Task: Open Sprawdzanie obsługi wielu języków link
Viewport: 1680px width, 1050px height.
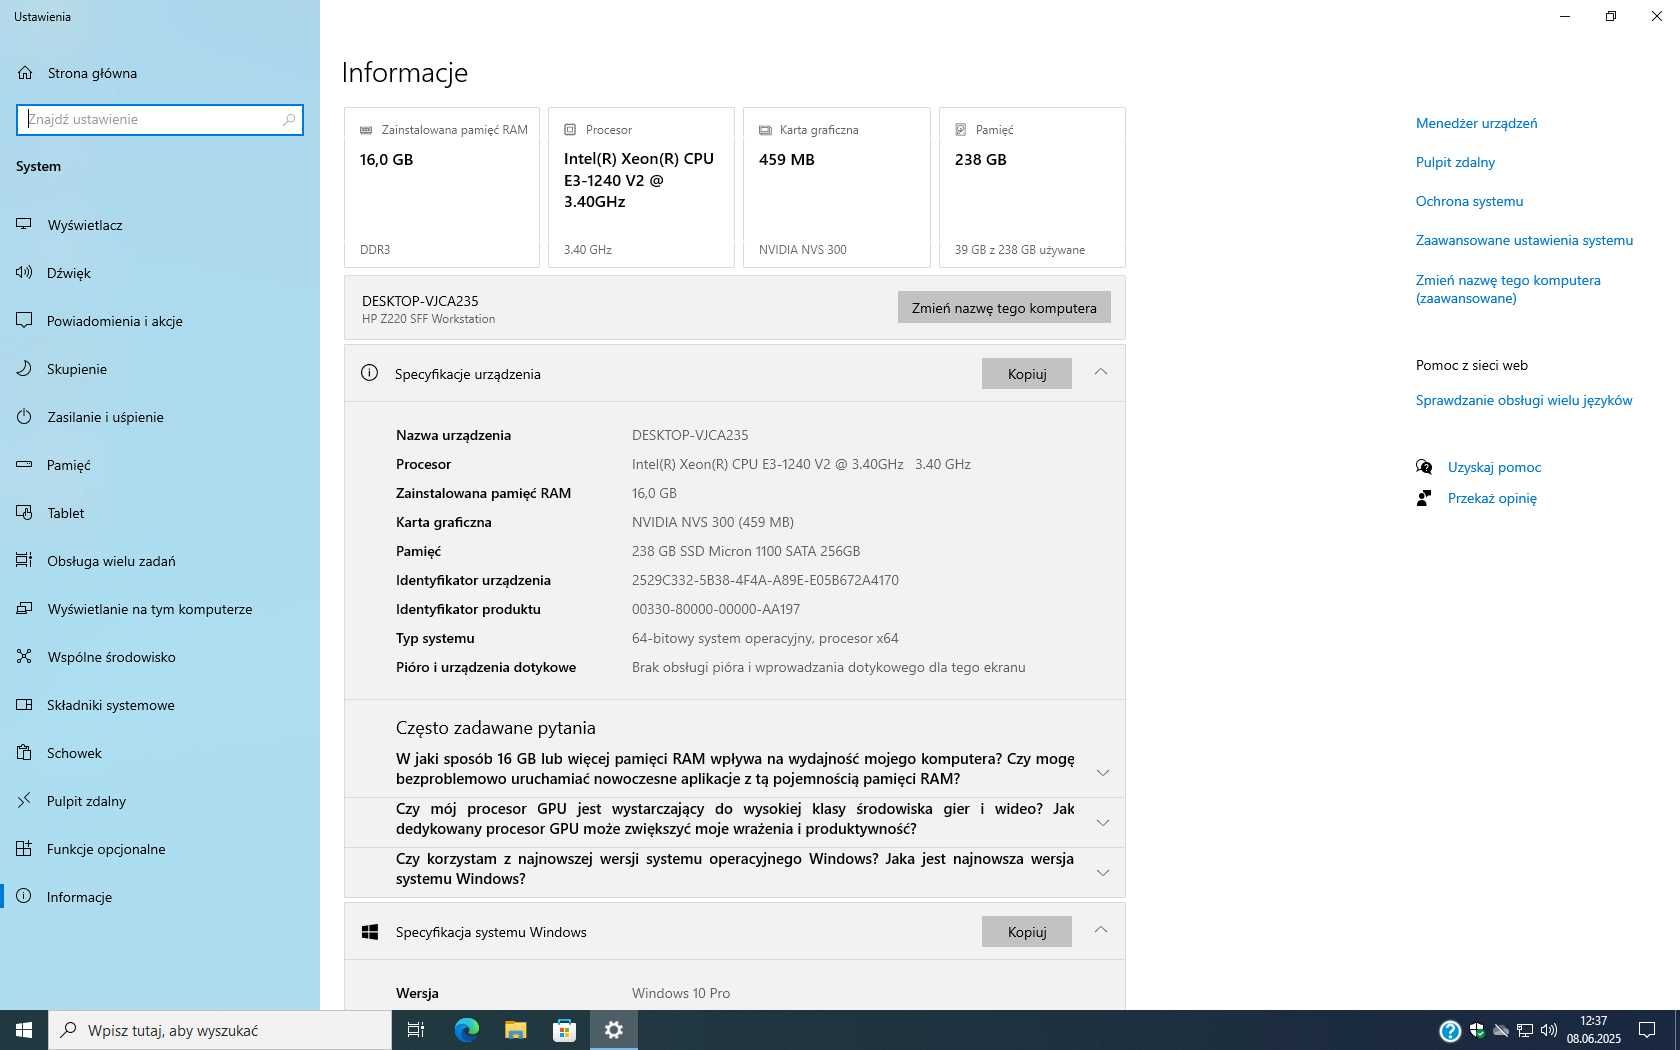Action: [1524, 400]
